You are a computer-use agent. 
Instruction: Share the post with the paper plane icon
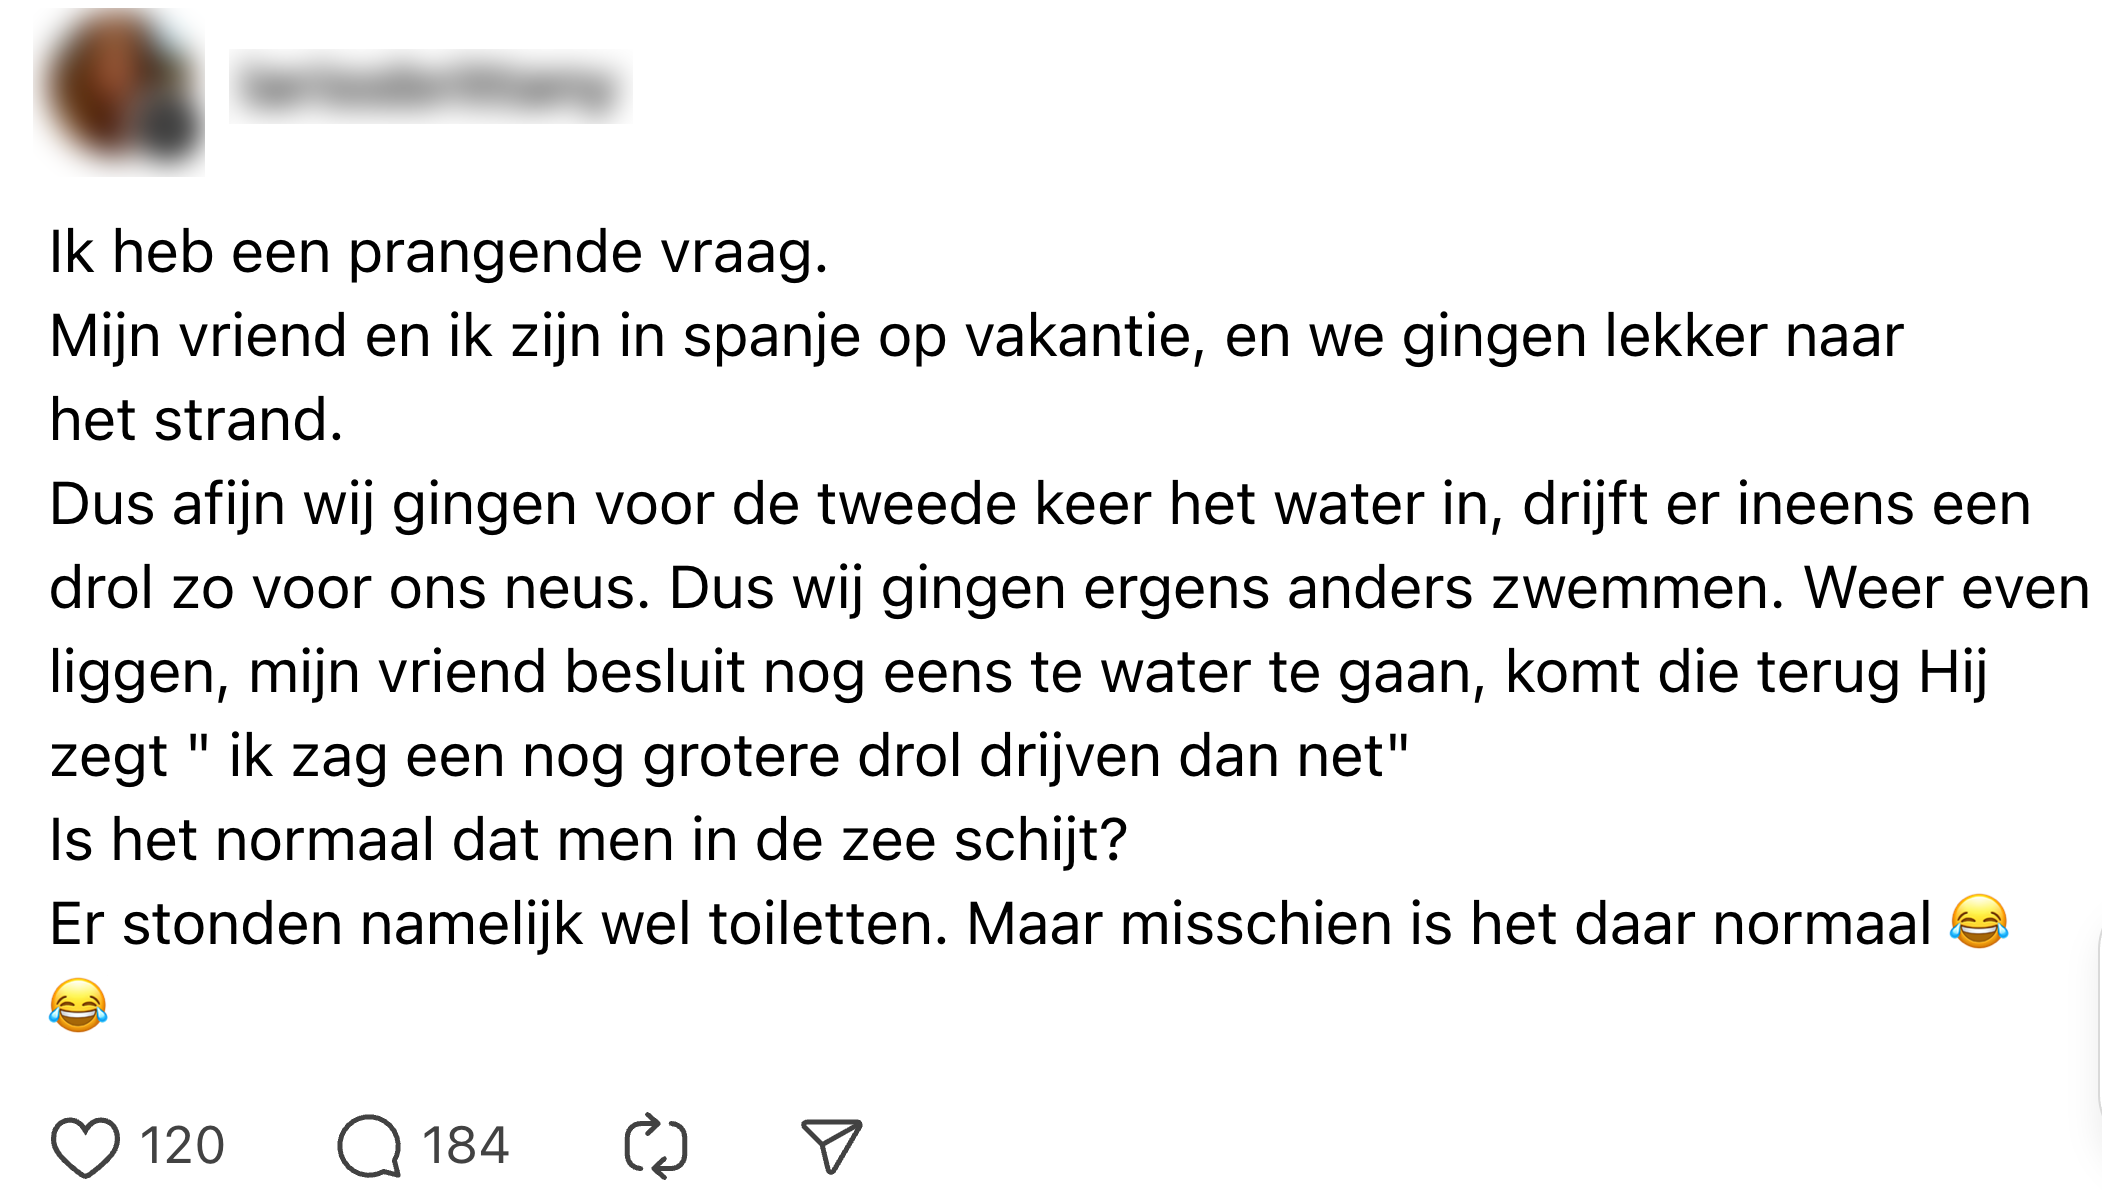831,1146
